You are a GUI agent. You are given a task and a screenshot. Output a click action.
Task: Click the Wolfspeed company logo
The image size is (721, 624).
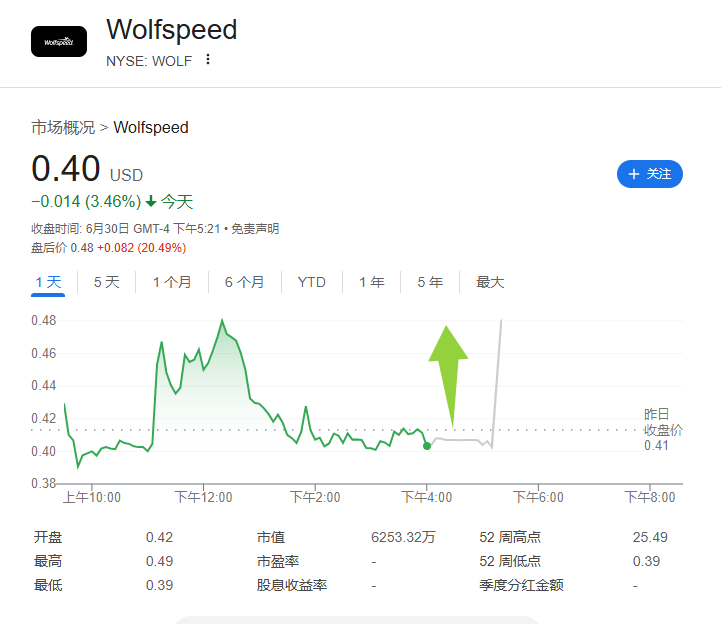pos(59,41)
